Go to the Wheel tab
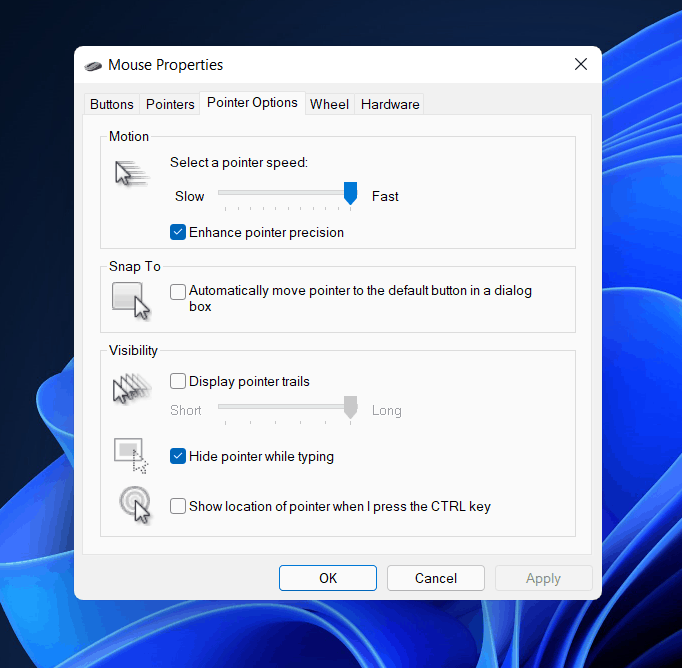Viewport: 682px width, 668px height. pyautogui.click(x=329, y=104)
